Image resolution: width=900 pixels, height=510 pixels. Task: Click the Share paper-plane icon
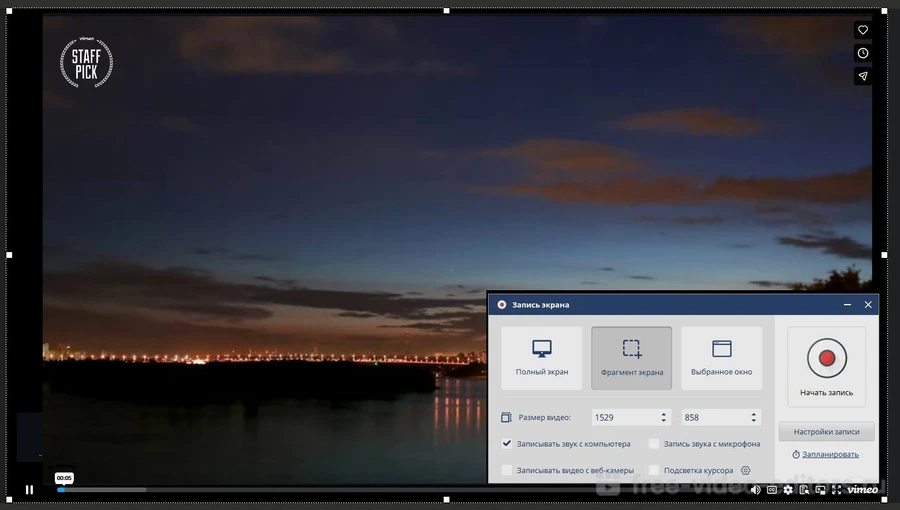point(863,76)
